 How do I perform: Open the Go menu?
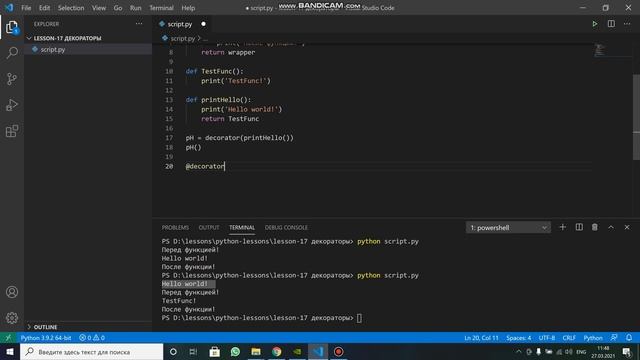click(x=118, y=8)
